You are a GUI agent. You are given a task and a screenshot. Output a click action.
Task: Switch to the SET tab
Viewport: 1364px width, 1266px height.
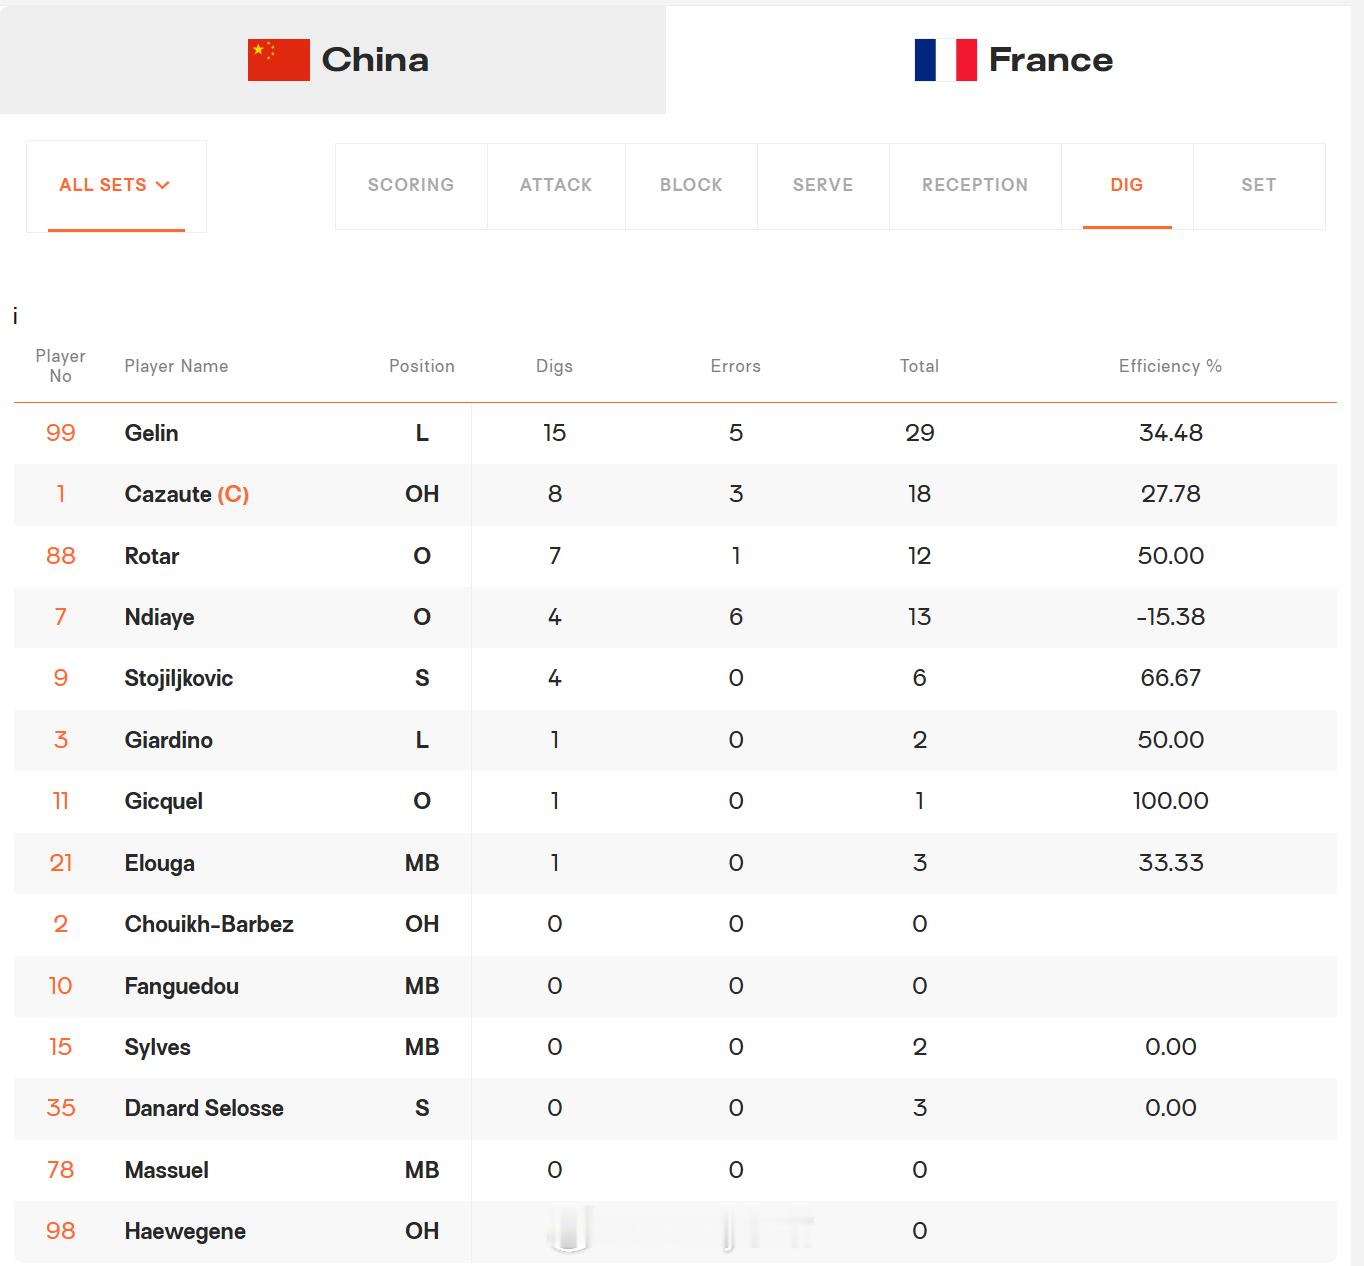[x=1259, y=186]
